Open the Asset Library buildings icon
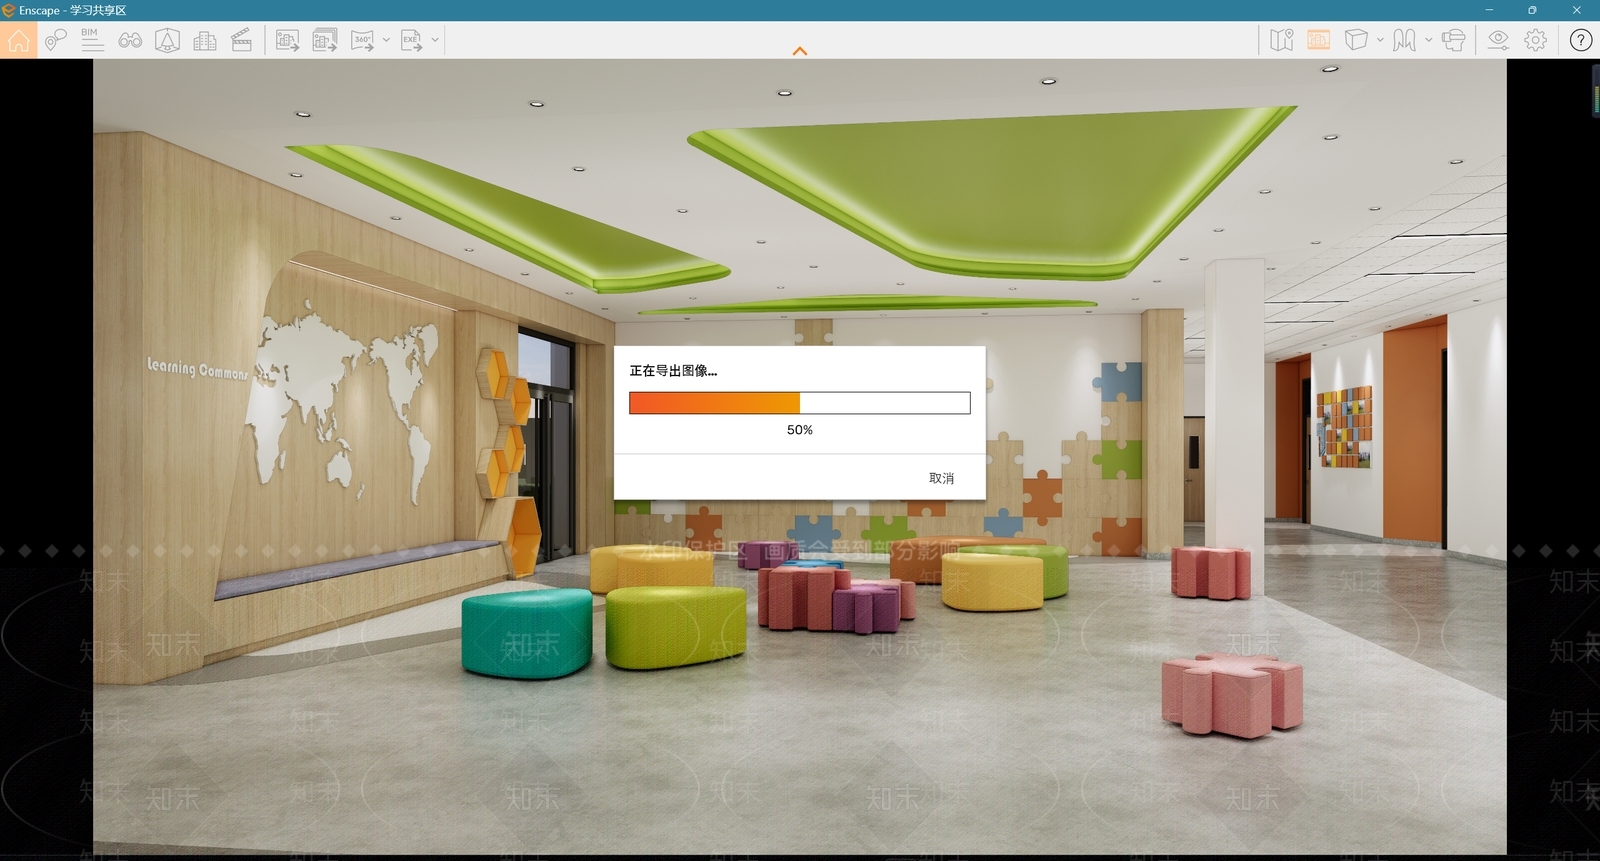The image size is (1600, 861). [205, 40]
